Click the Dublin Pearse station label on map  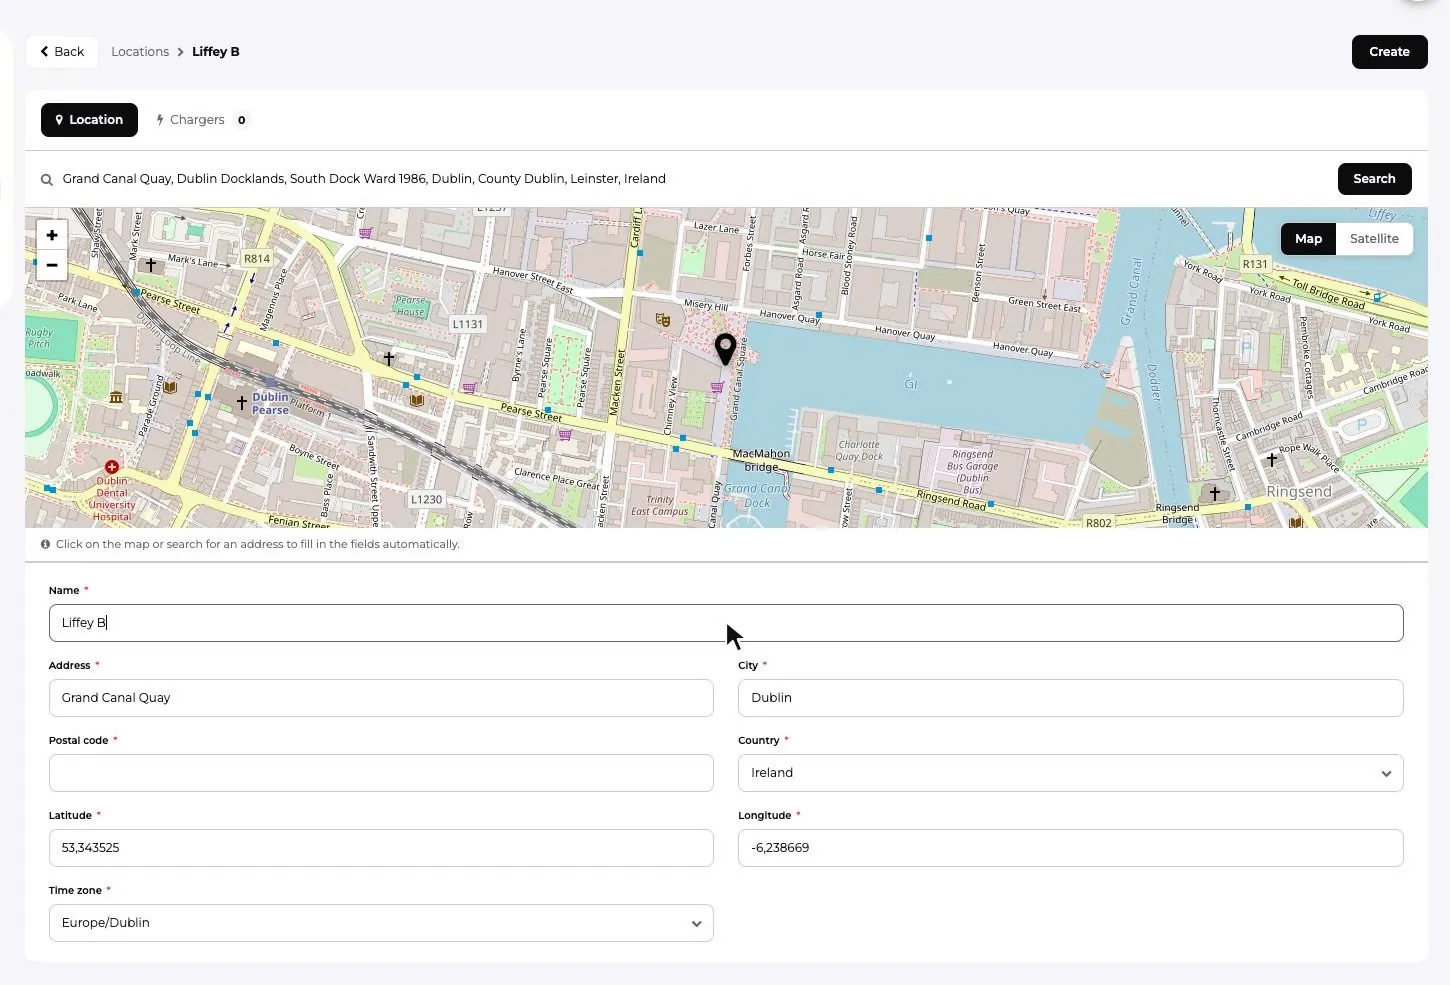pos(270,403)
